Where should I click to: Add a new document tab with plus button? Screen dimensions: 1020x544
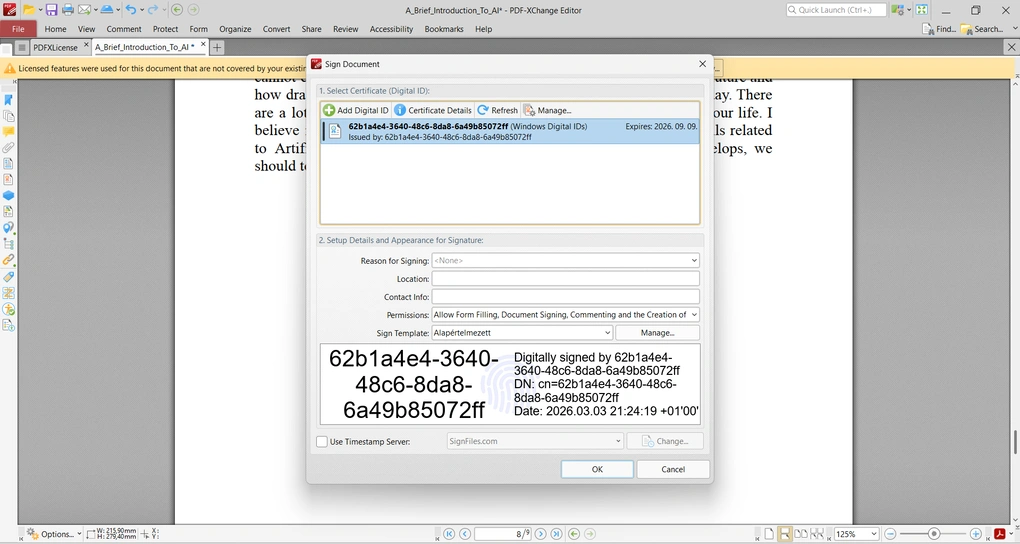[217, 47]
